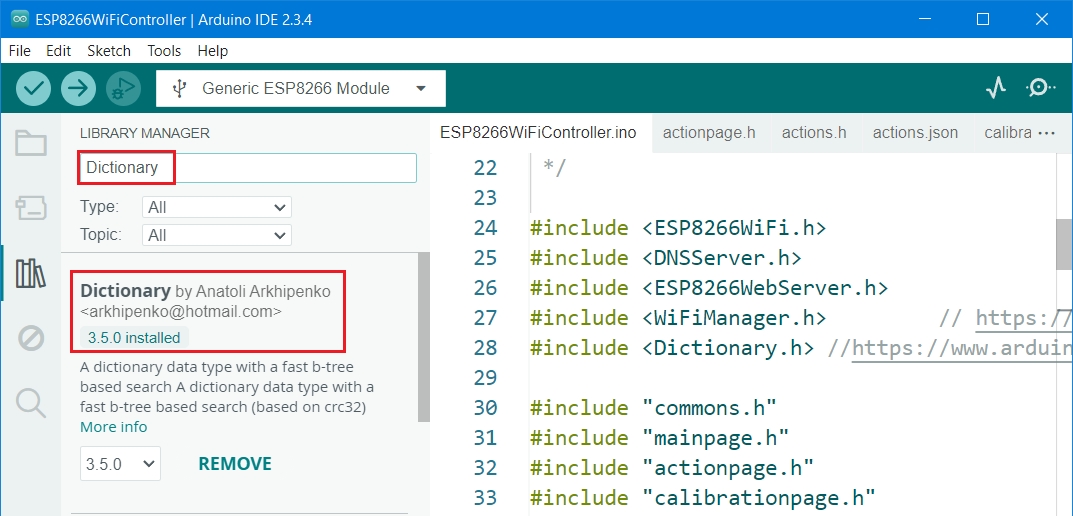Open the Topic filter dropdown
Viewport: 1073px width, 516px height.
[217, 235]
